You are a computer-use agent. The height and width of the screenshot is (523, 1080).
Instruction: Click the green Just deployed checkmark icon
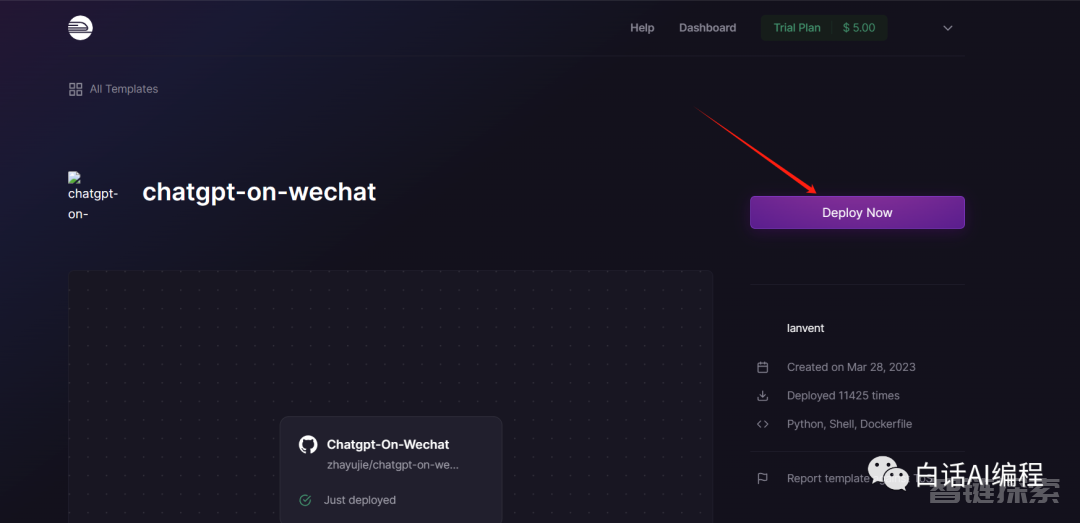[x=305, y=500]
